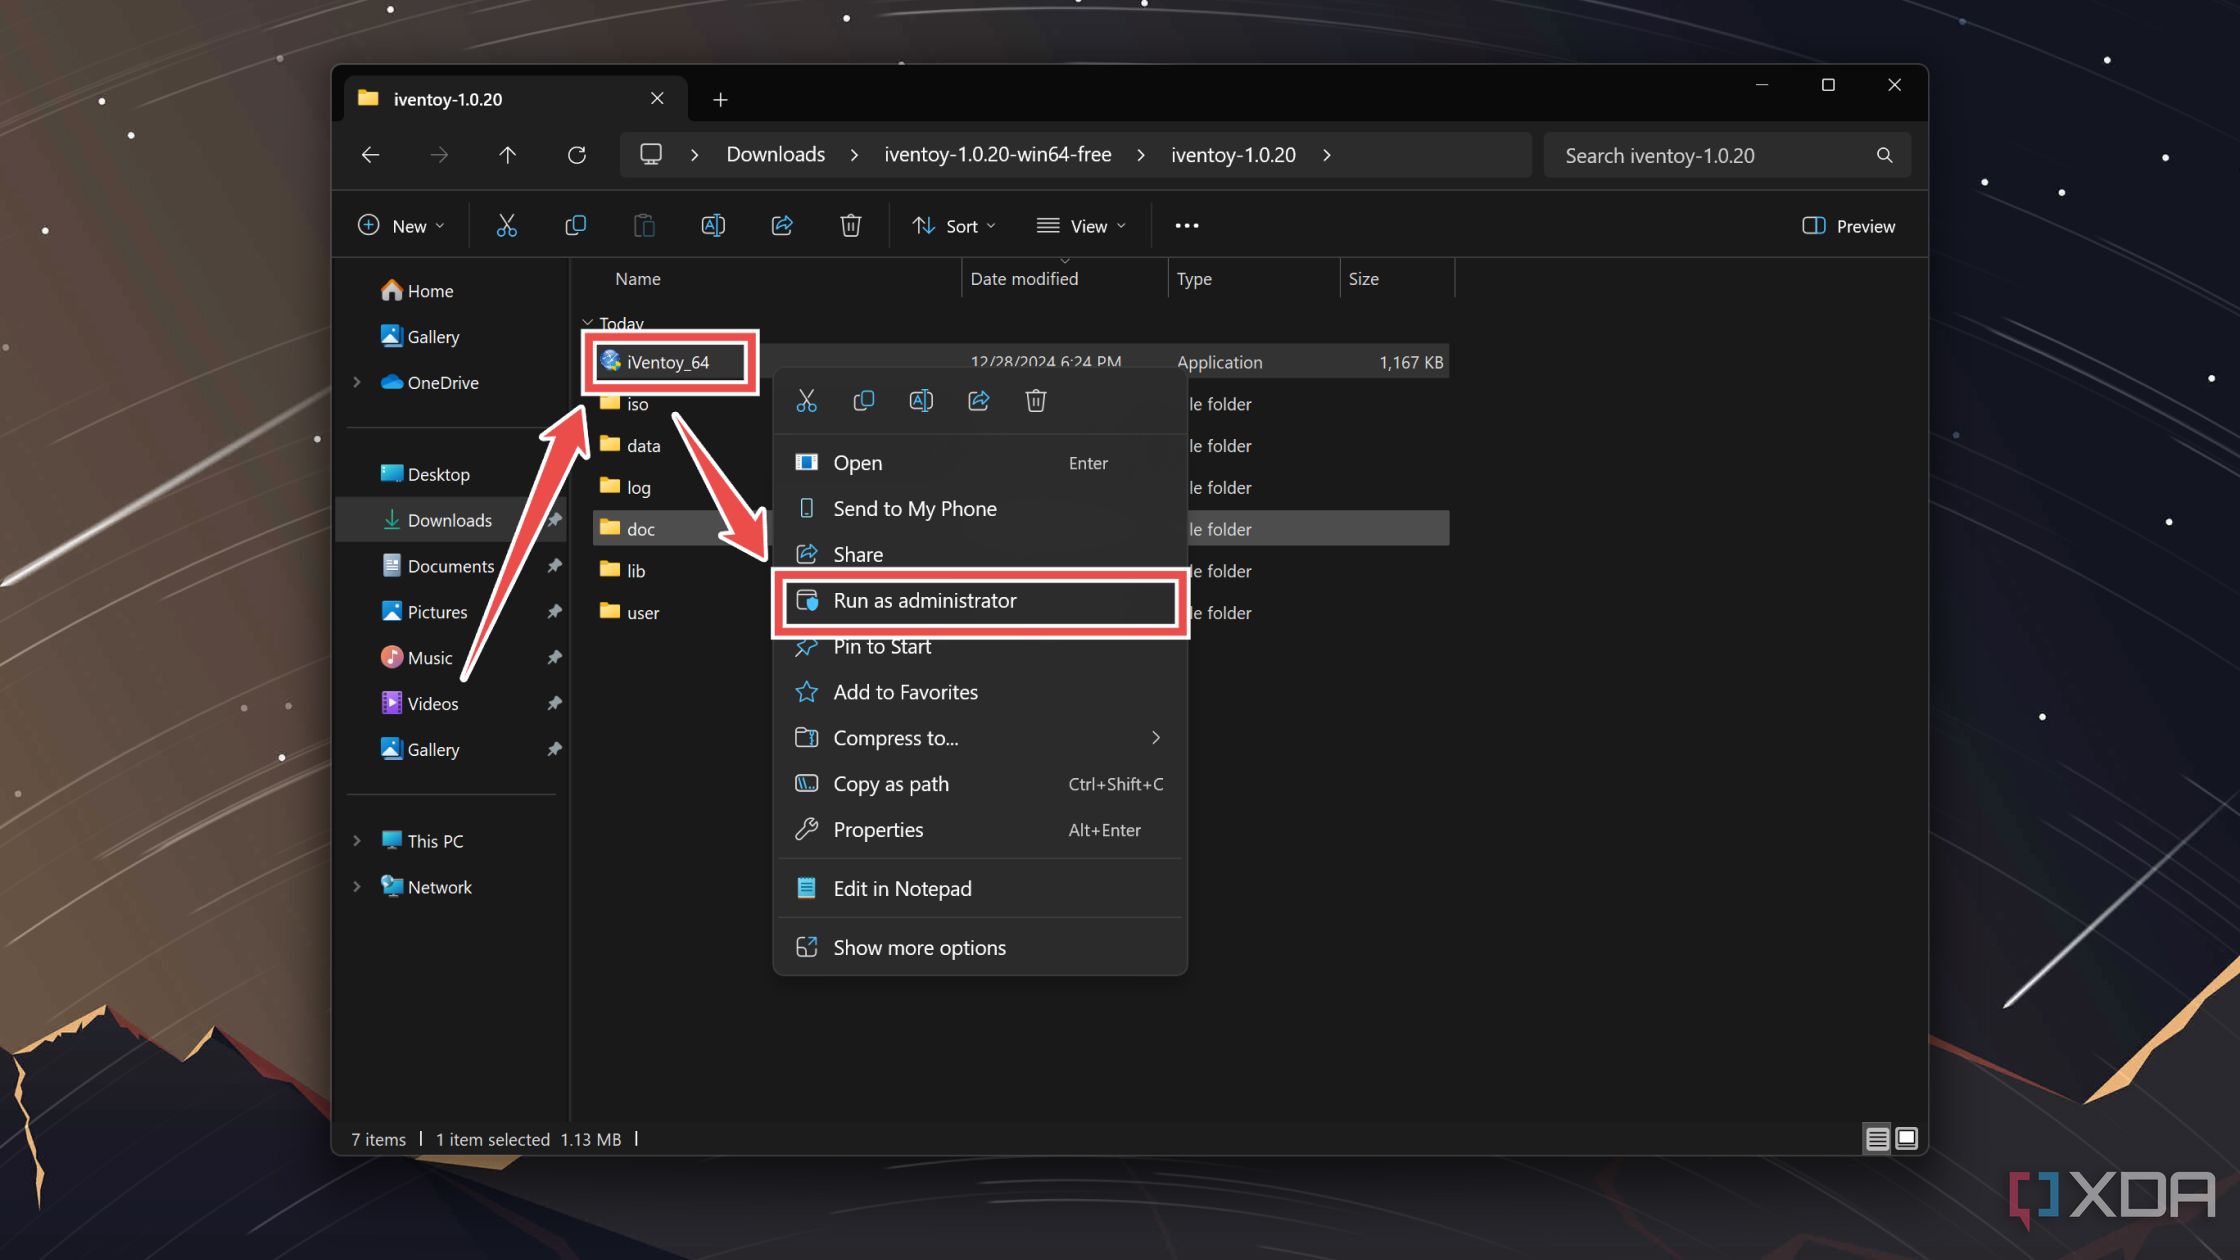The height and width of the screenshot is (1260, 2240).
Task: Click the More options button
Action: pos(1185,226)
